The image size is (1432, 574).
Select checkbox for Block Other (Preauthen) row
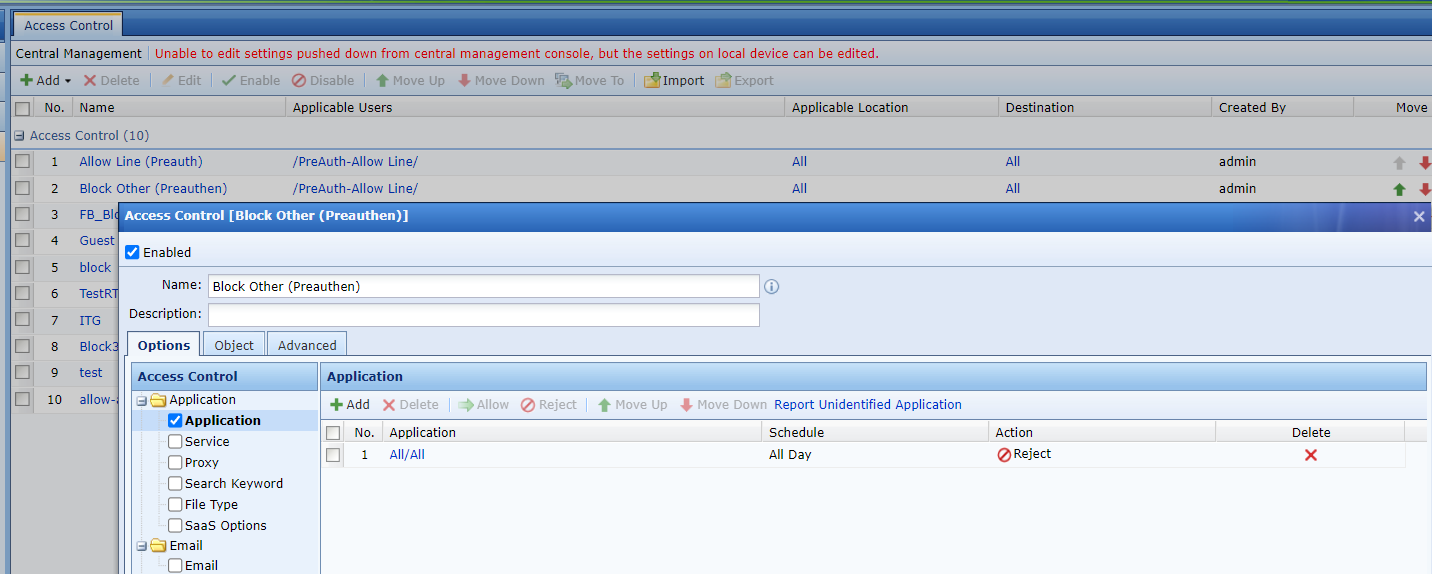(x=22, y=189)
